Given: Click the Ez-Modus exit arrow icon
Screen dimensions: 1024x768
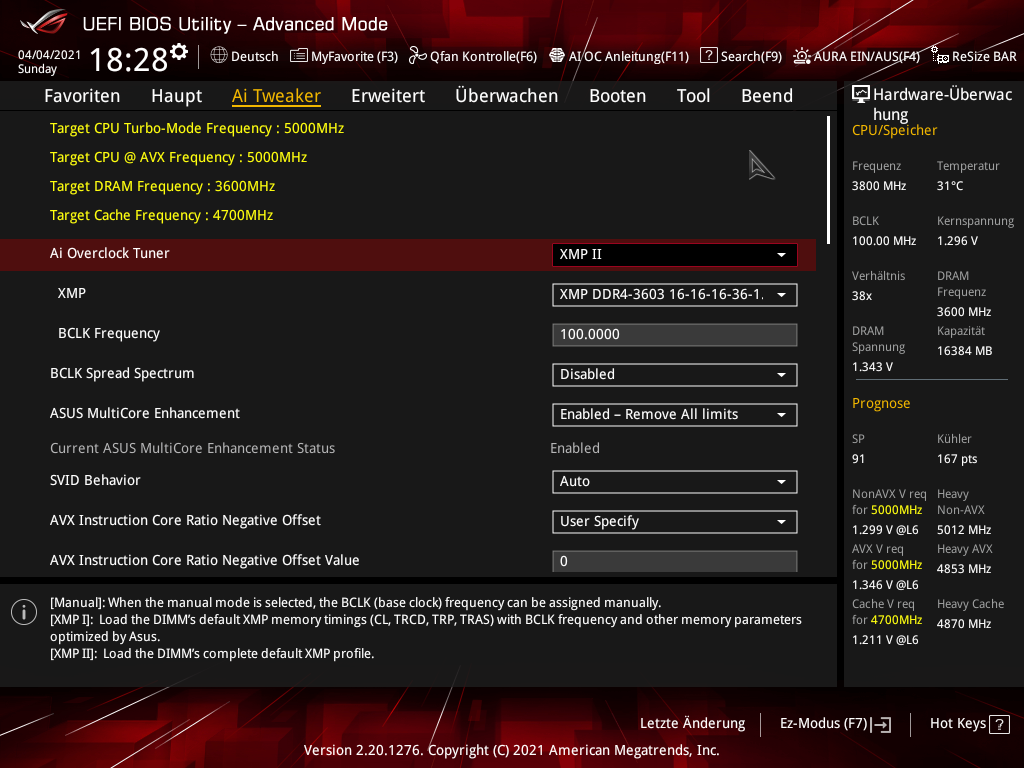Looking at the screenshot, I should (881, 724).
